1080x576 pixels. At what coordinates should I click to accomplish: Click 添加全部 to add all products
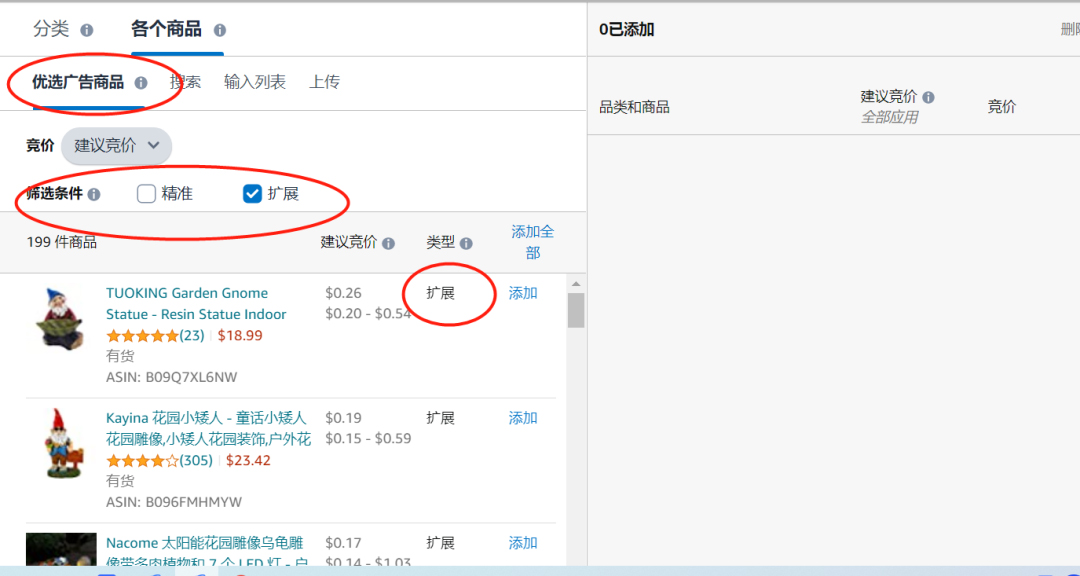[x=532, y=243]
